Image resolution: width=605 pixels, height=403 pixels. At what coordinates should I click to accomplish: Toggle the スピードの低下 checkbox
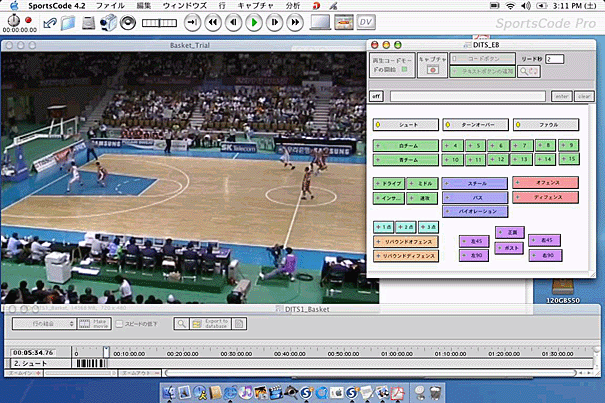tap(118, 324)
